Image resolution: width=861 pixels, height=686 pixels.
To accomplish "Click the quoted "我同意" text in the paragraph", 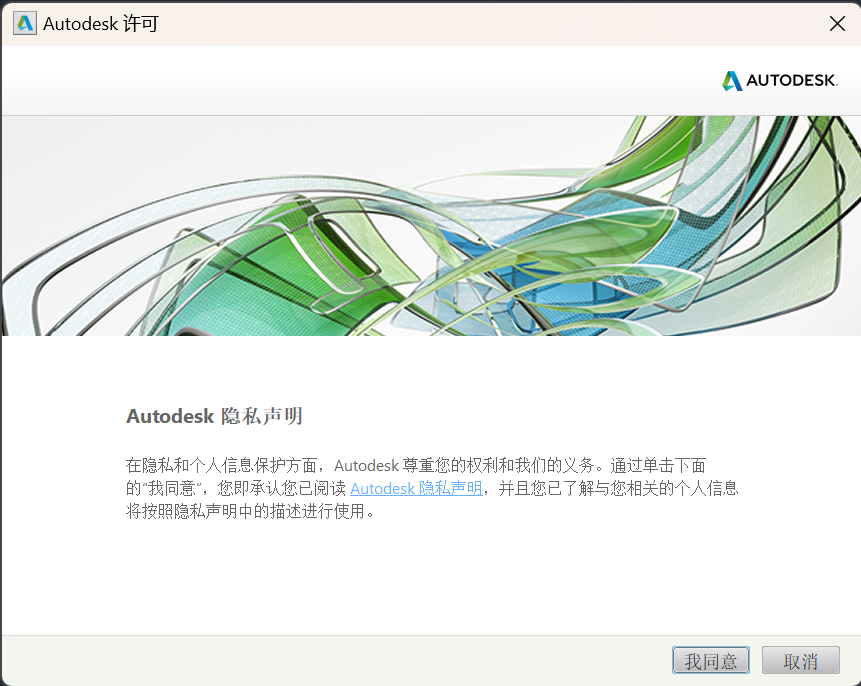I will [175, 489].
